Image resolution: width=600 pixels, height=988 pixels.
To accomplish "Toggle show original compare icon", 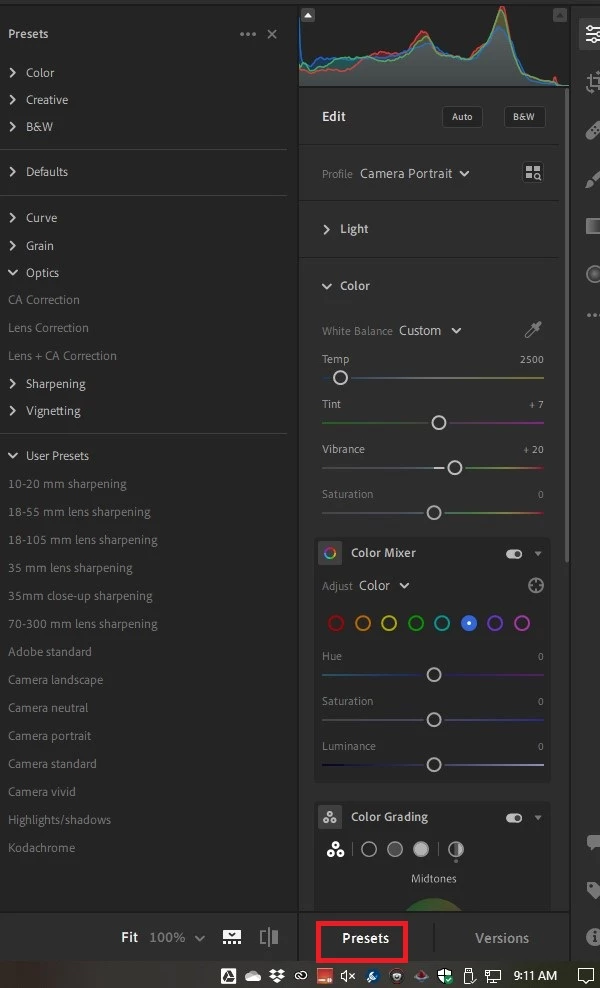I will (x=269, y=937).
